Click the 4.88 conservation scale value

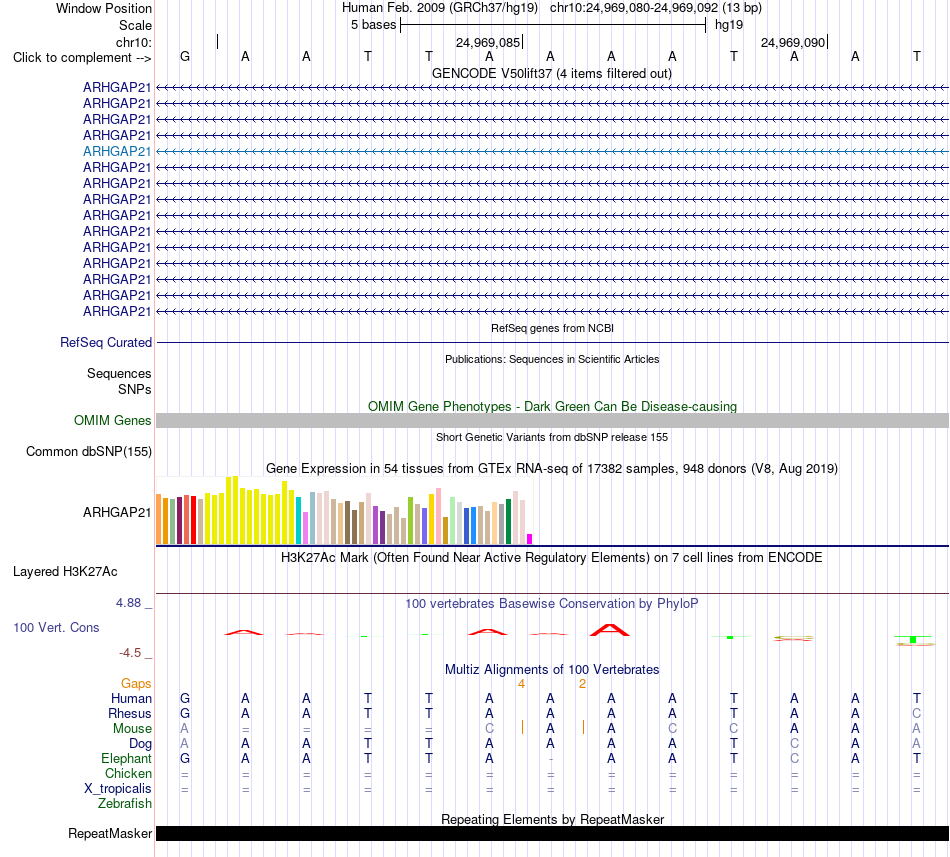coord(128,603)
